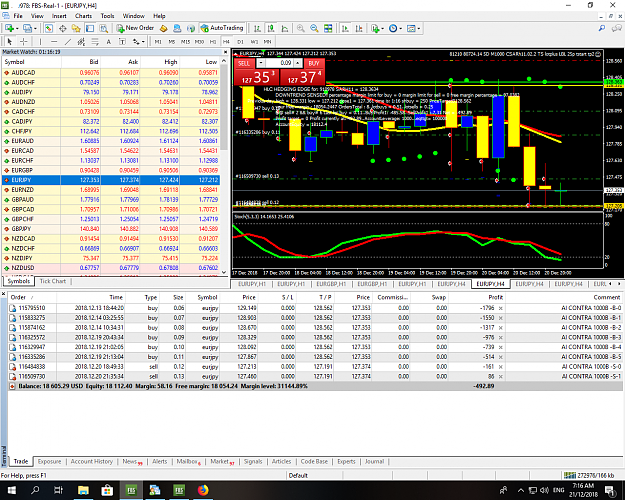Select the Vertical Line drawing tool

point(40,41)
